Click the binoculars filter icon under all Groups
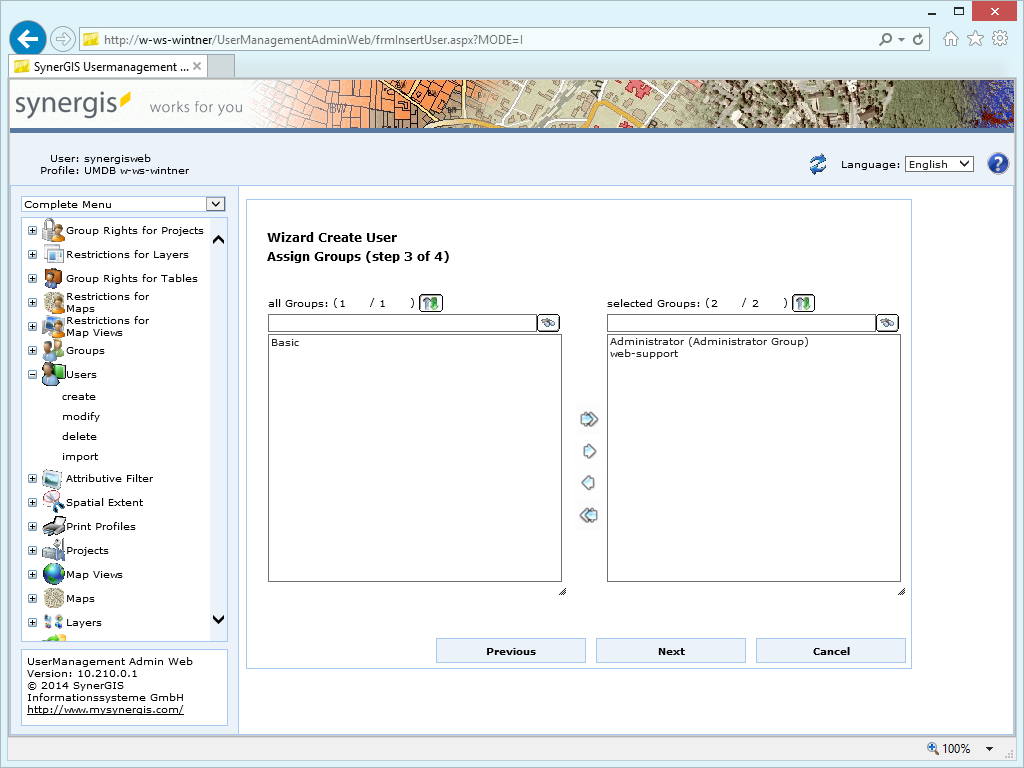1024x768 pixels. [548, 322]
